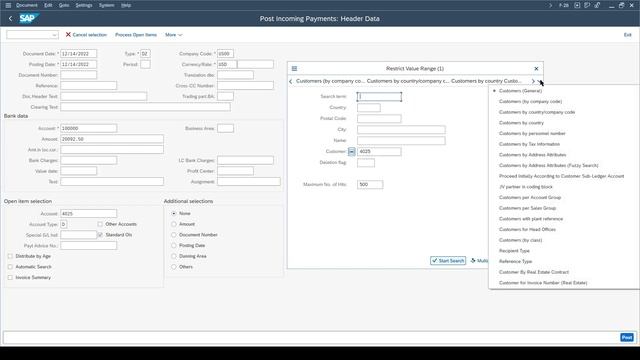Viewport: 640px width, 360px height.
Task: Select the None radio button
Action: click(174, 213)
